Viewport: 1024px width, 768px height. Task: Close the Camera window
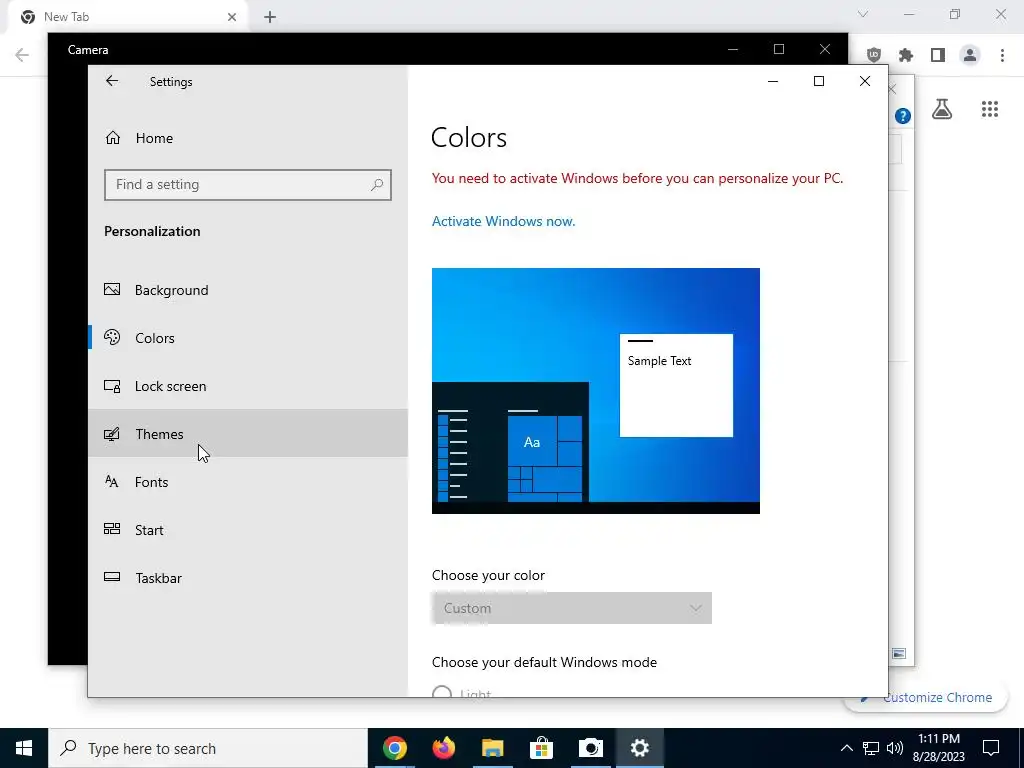point(825,49)
